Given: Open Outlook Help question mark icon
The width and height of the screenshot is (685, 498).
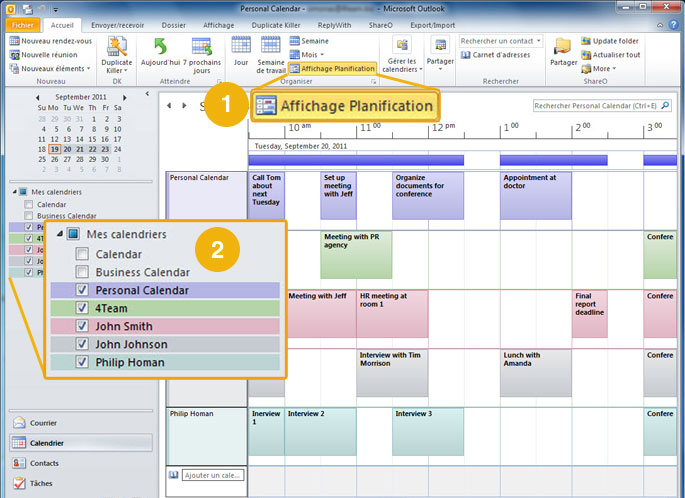Looking at the screenshot, I should (x=674, y=25).
